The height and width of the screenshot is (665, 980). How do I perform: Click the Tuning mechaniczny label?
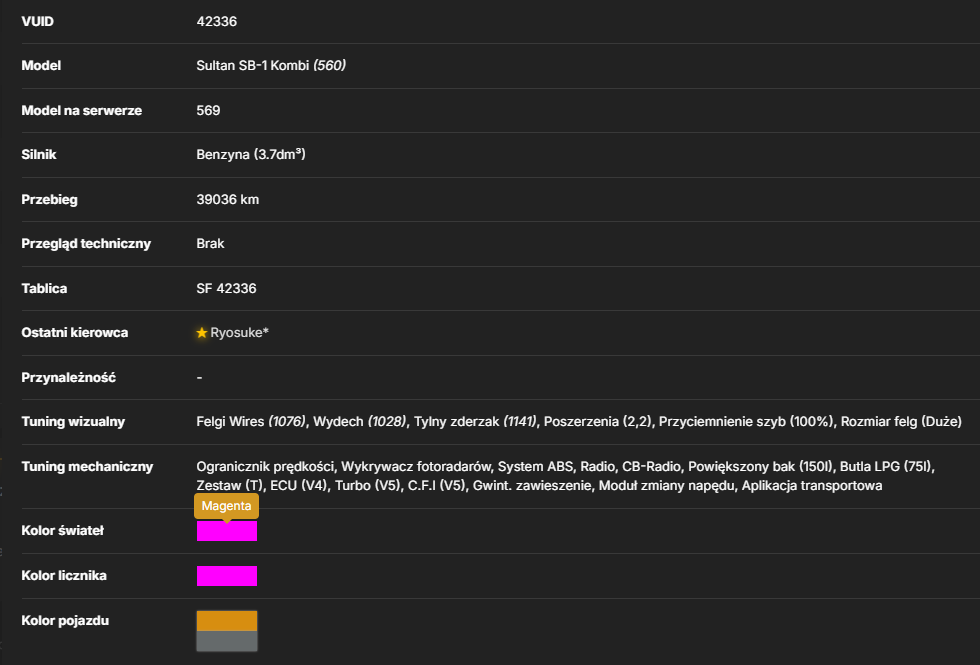click(x=88, y=466)
